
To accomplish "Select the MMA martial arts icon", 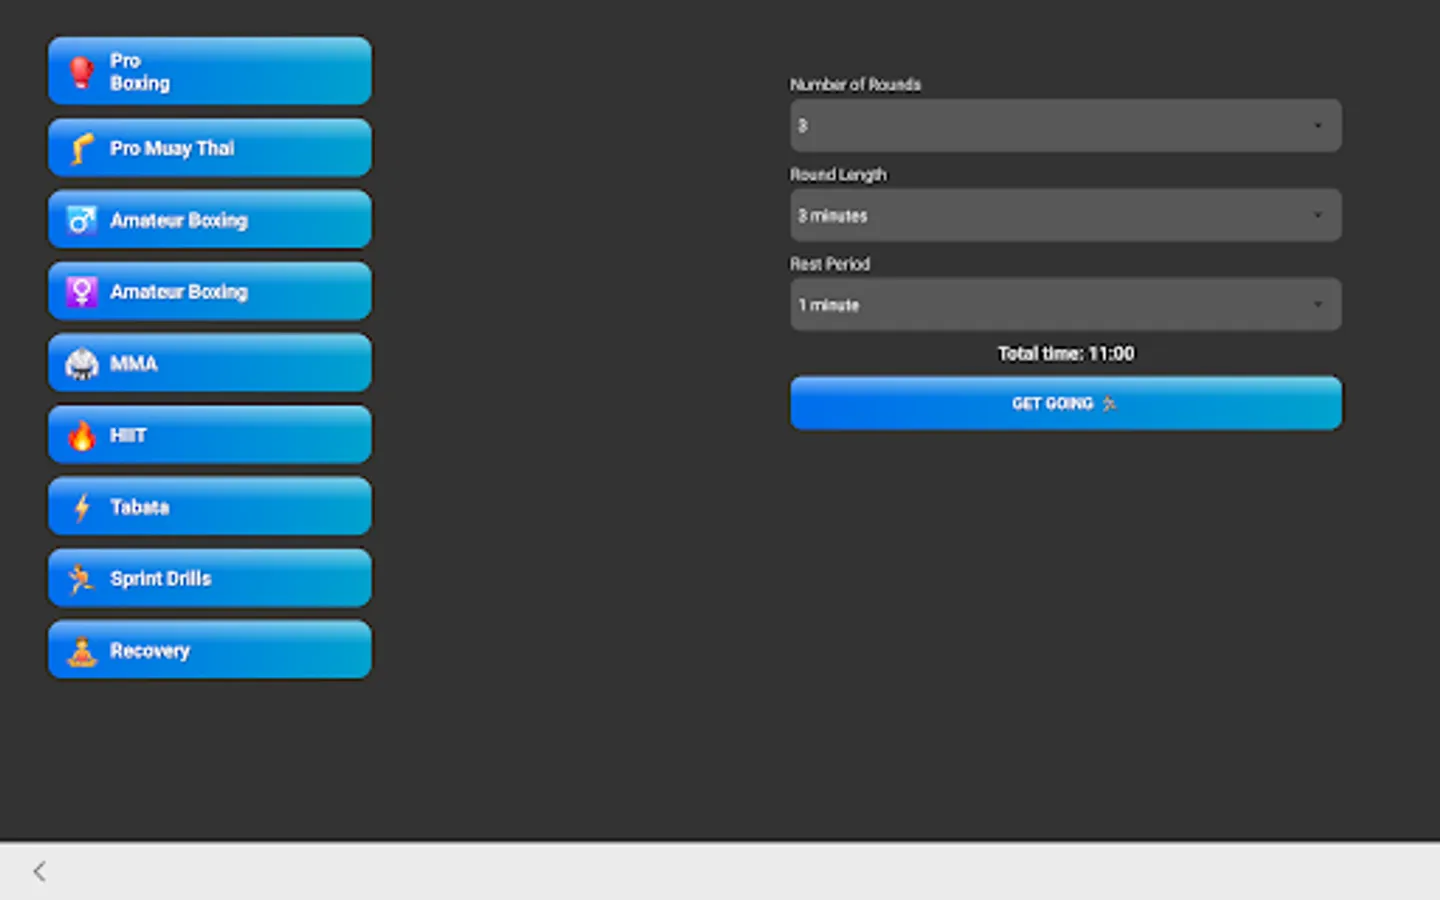I will click(82, 363).
